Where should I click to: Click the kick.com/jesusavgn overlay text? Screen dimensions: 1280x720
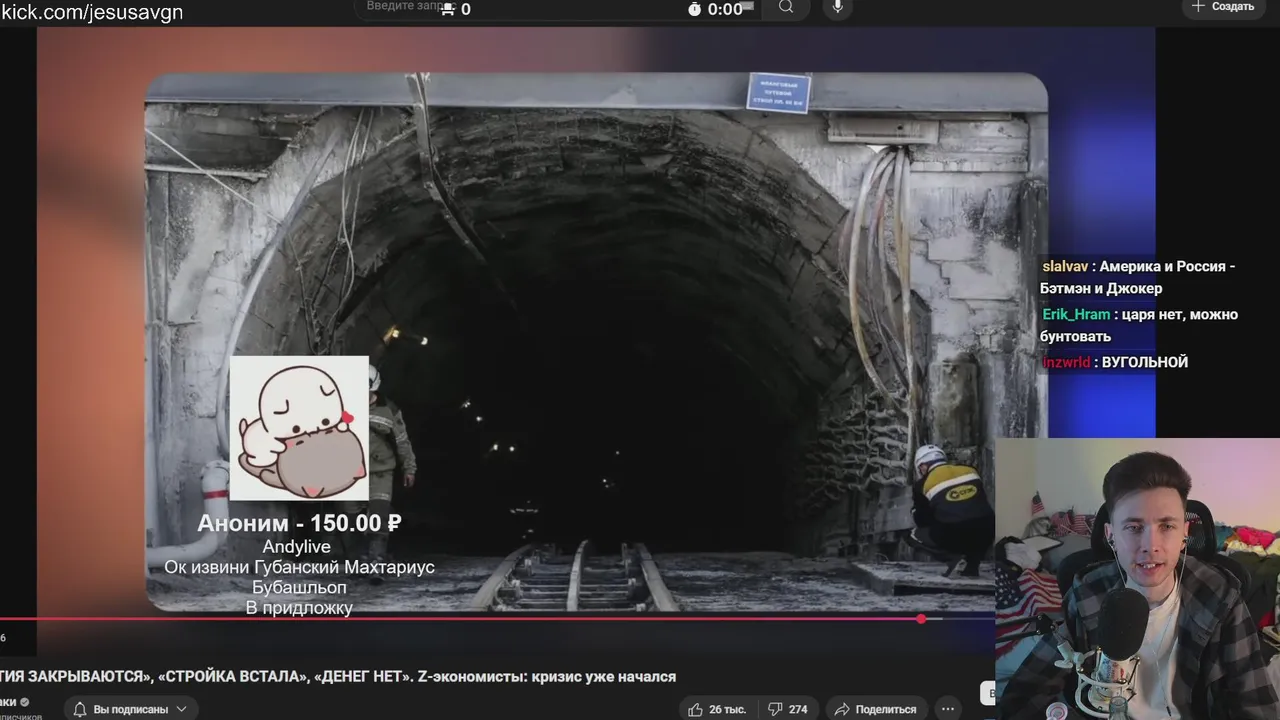pos(92,12)
